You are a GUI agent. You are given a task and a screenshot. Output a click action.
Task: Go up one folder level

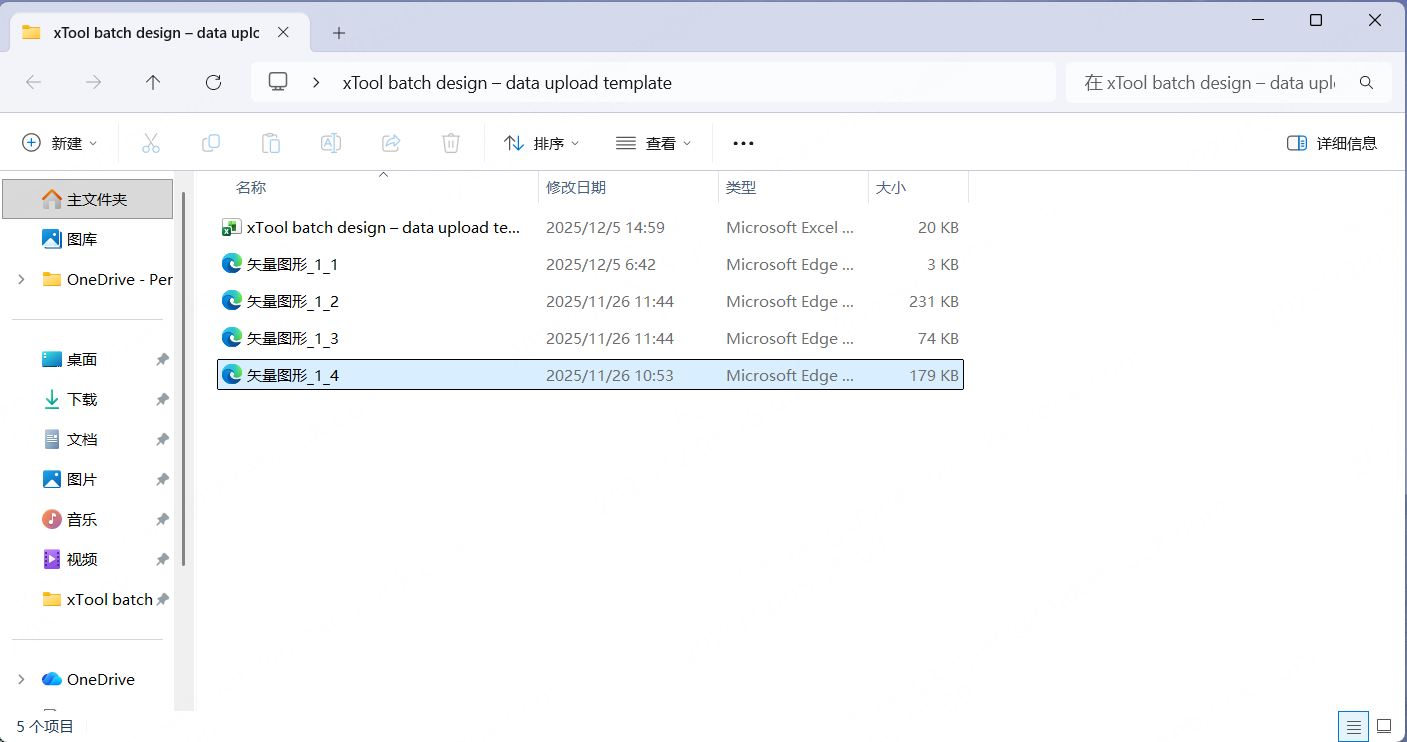pyautogui.click(x=153, y=83)
